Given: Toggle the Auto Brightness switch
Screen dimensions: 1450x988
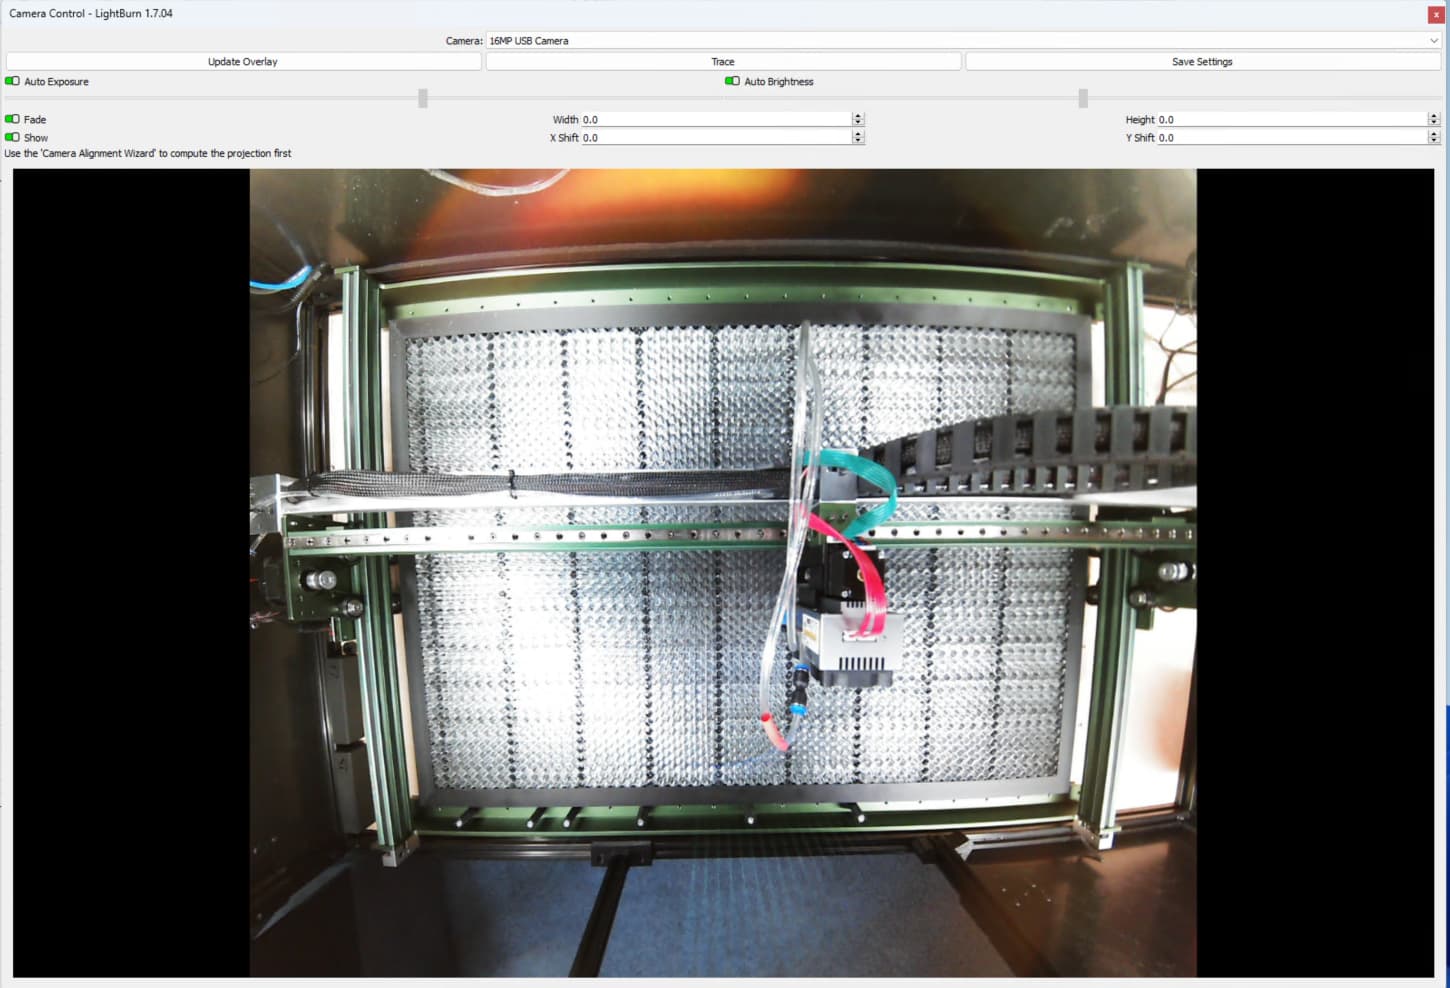Looking at the screenshot, I should tap(732, 82).
